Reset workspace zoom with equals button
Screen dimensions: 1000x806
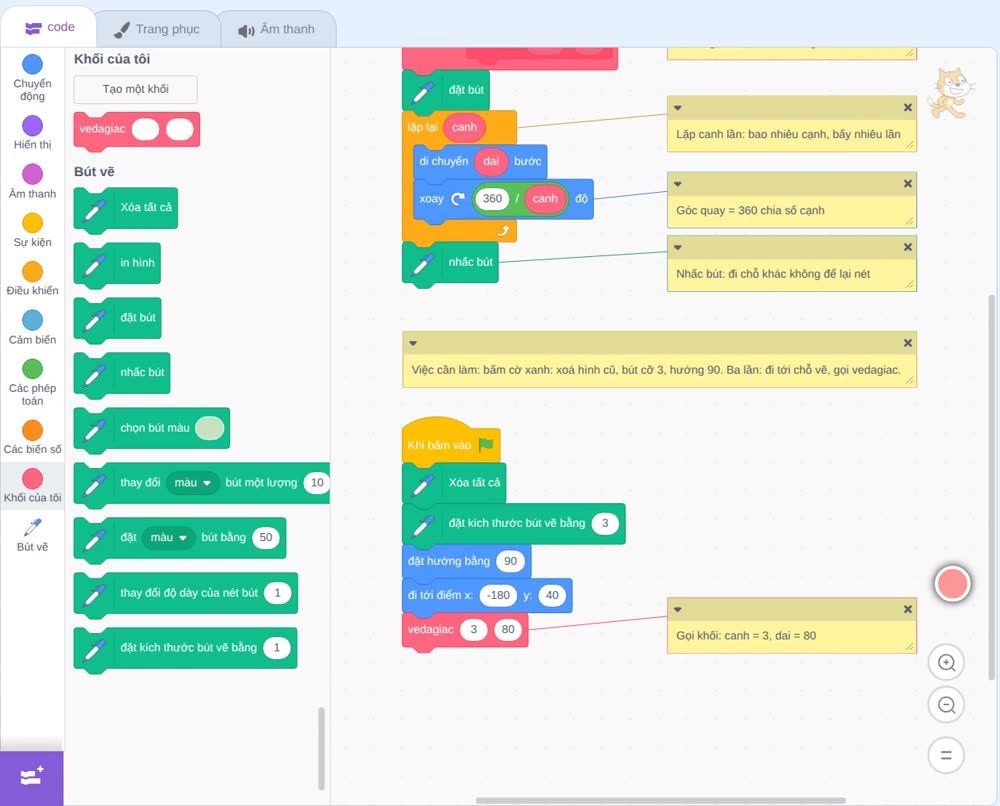(x=946, y=755)
